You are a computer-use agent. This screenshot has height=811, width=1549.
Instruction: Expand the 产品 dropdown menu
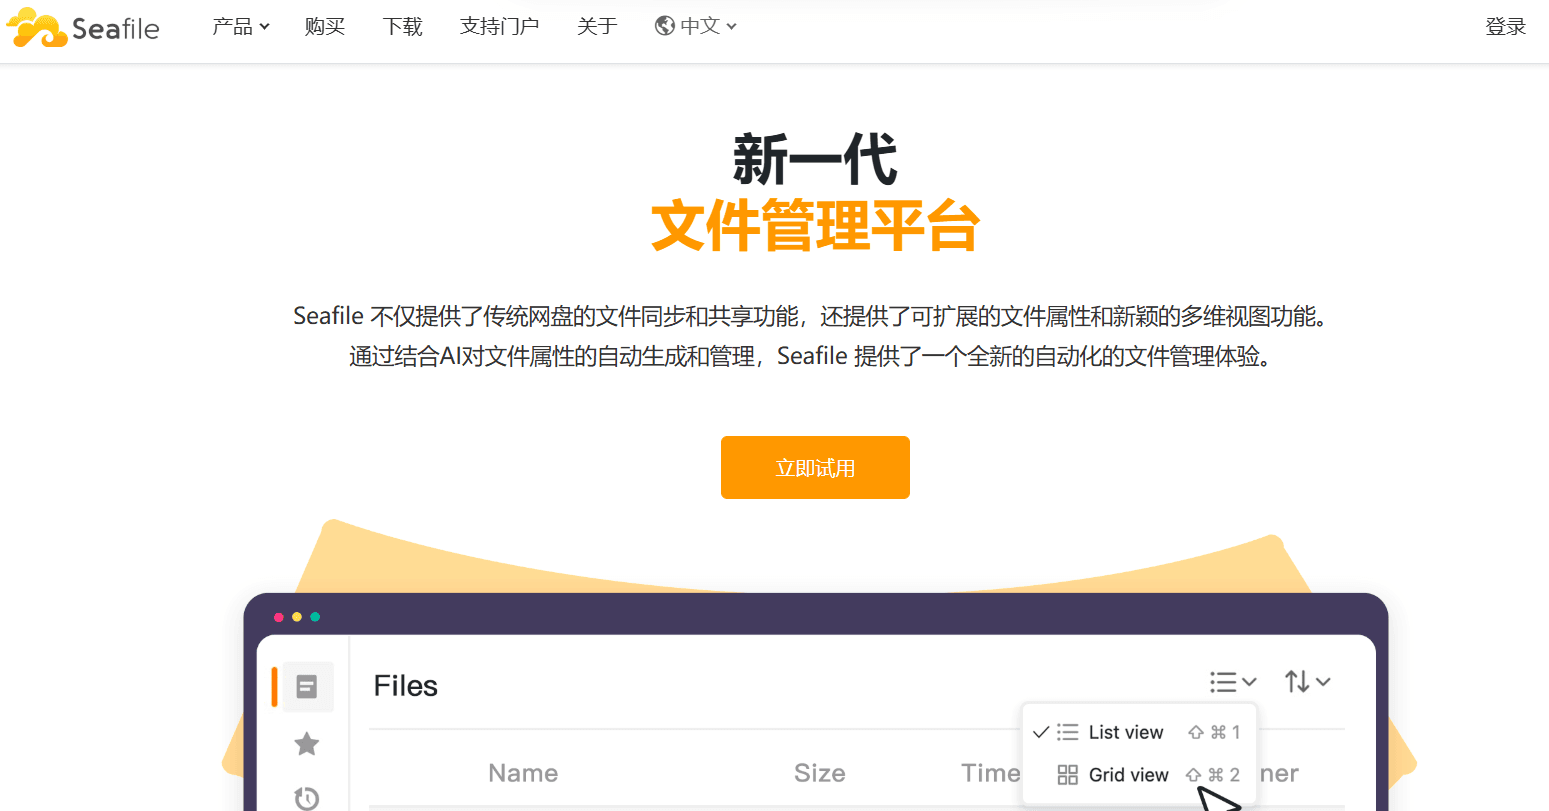point(241,26)
